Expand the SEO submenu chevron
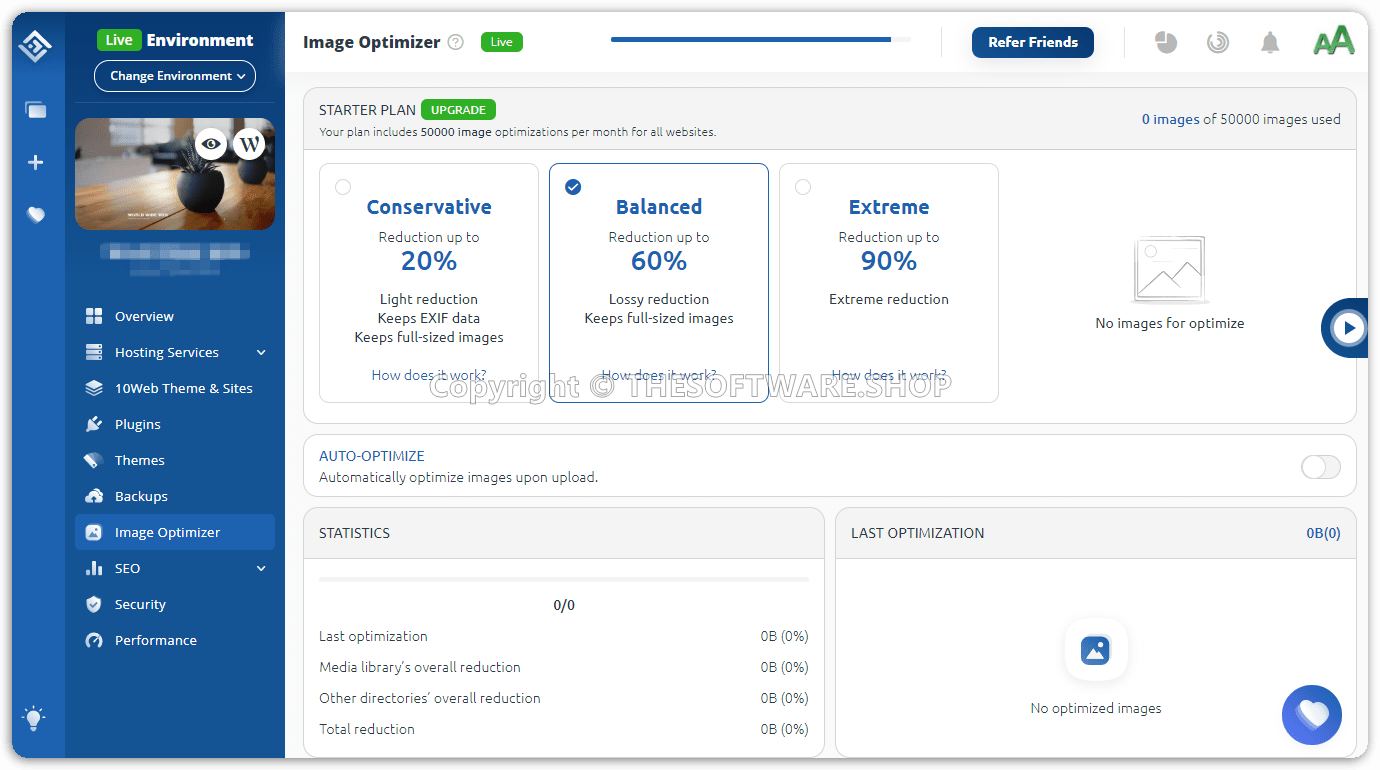1380x770 pixels. (x=261, y=568)
